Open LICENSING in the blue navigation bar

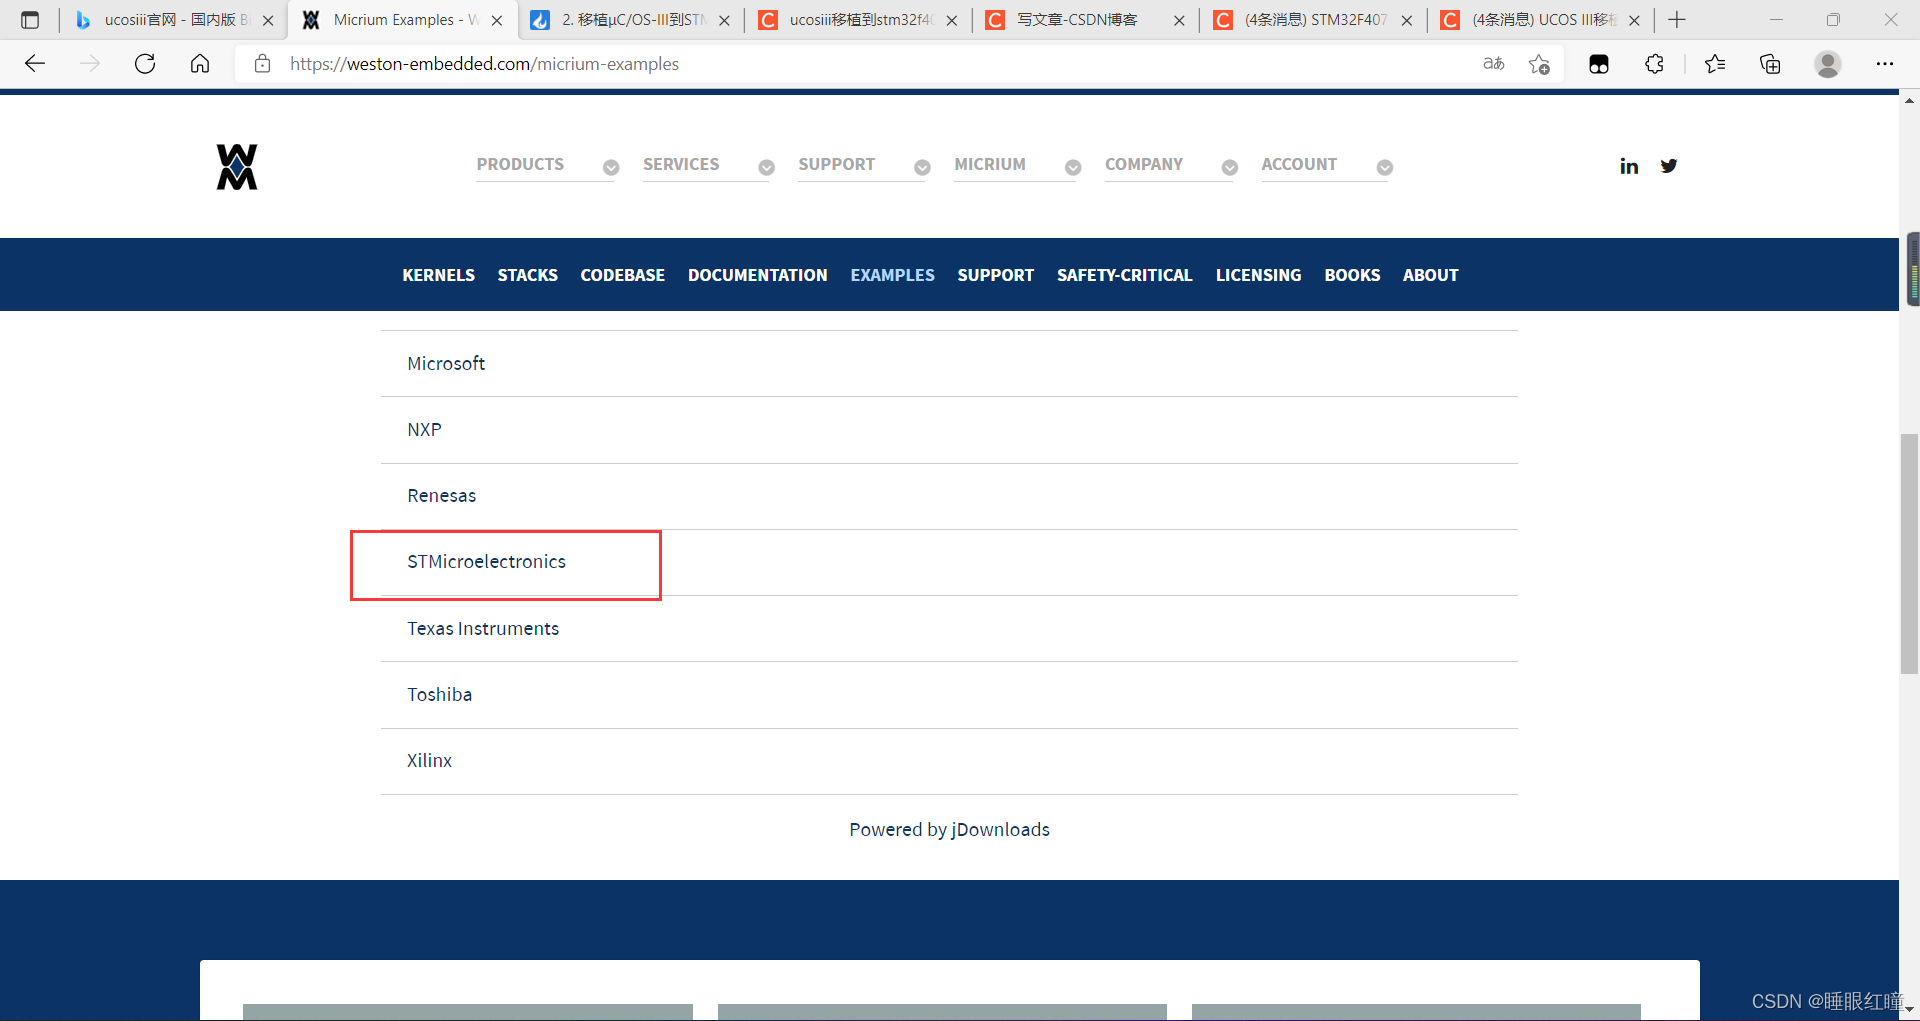click(x=1258, y=275)
